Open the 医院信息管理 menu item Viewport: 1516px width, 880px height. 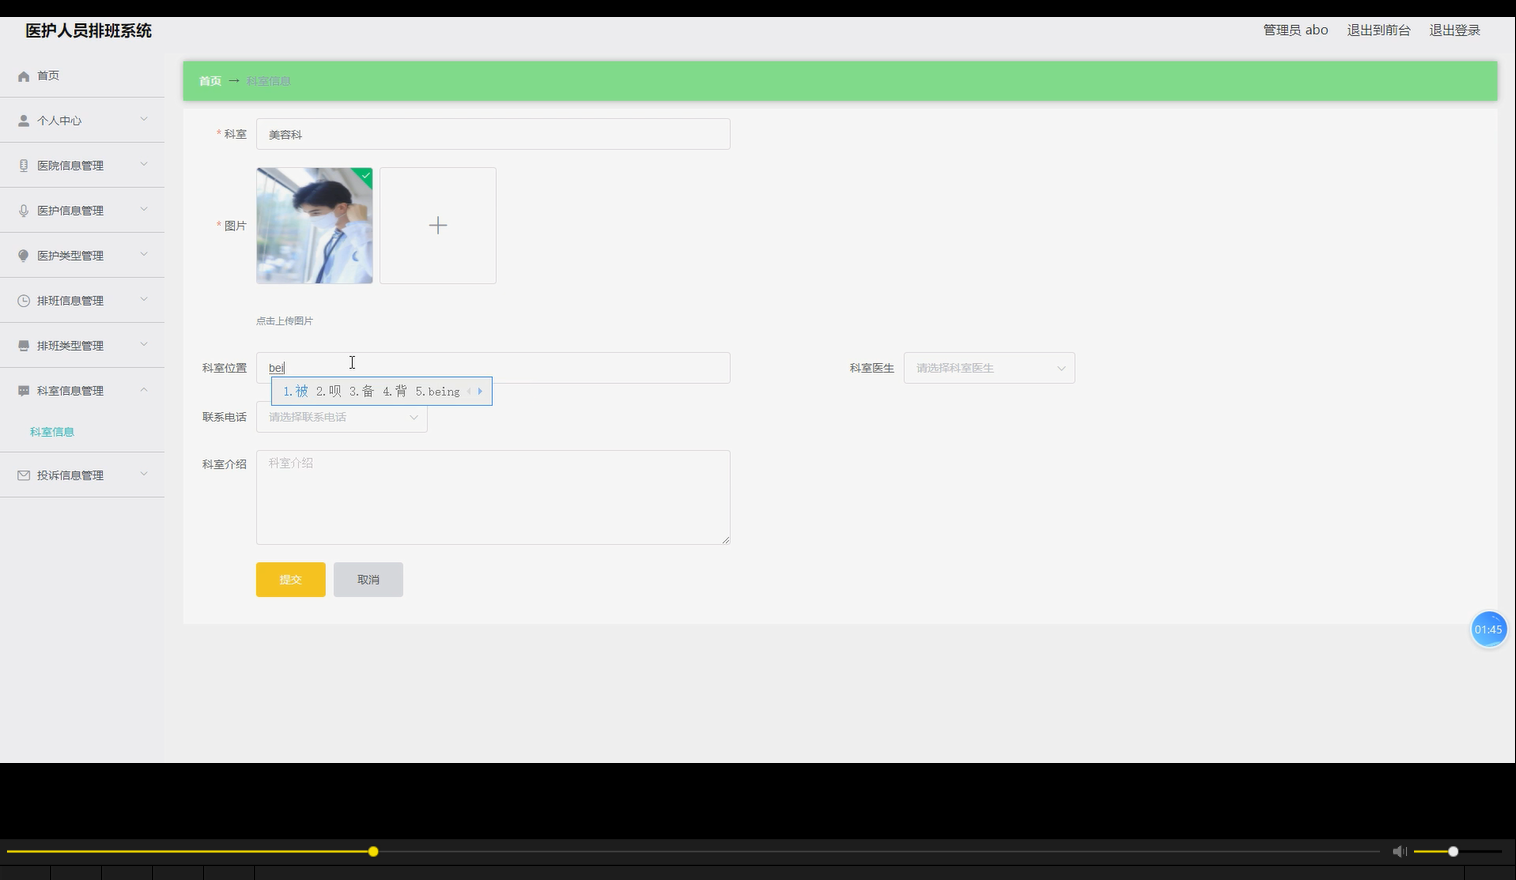point(82,166)
